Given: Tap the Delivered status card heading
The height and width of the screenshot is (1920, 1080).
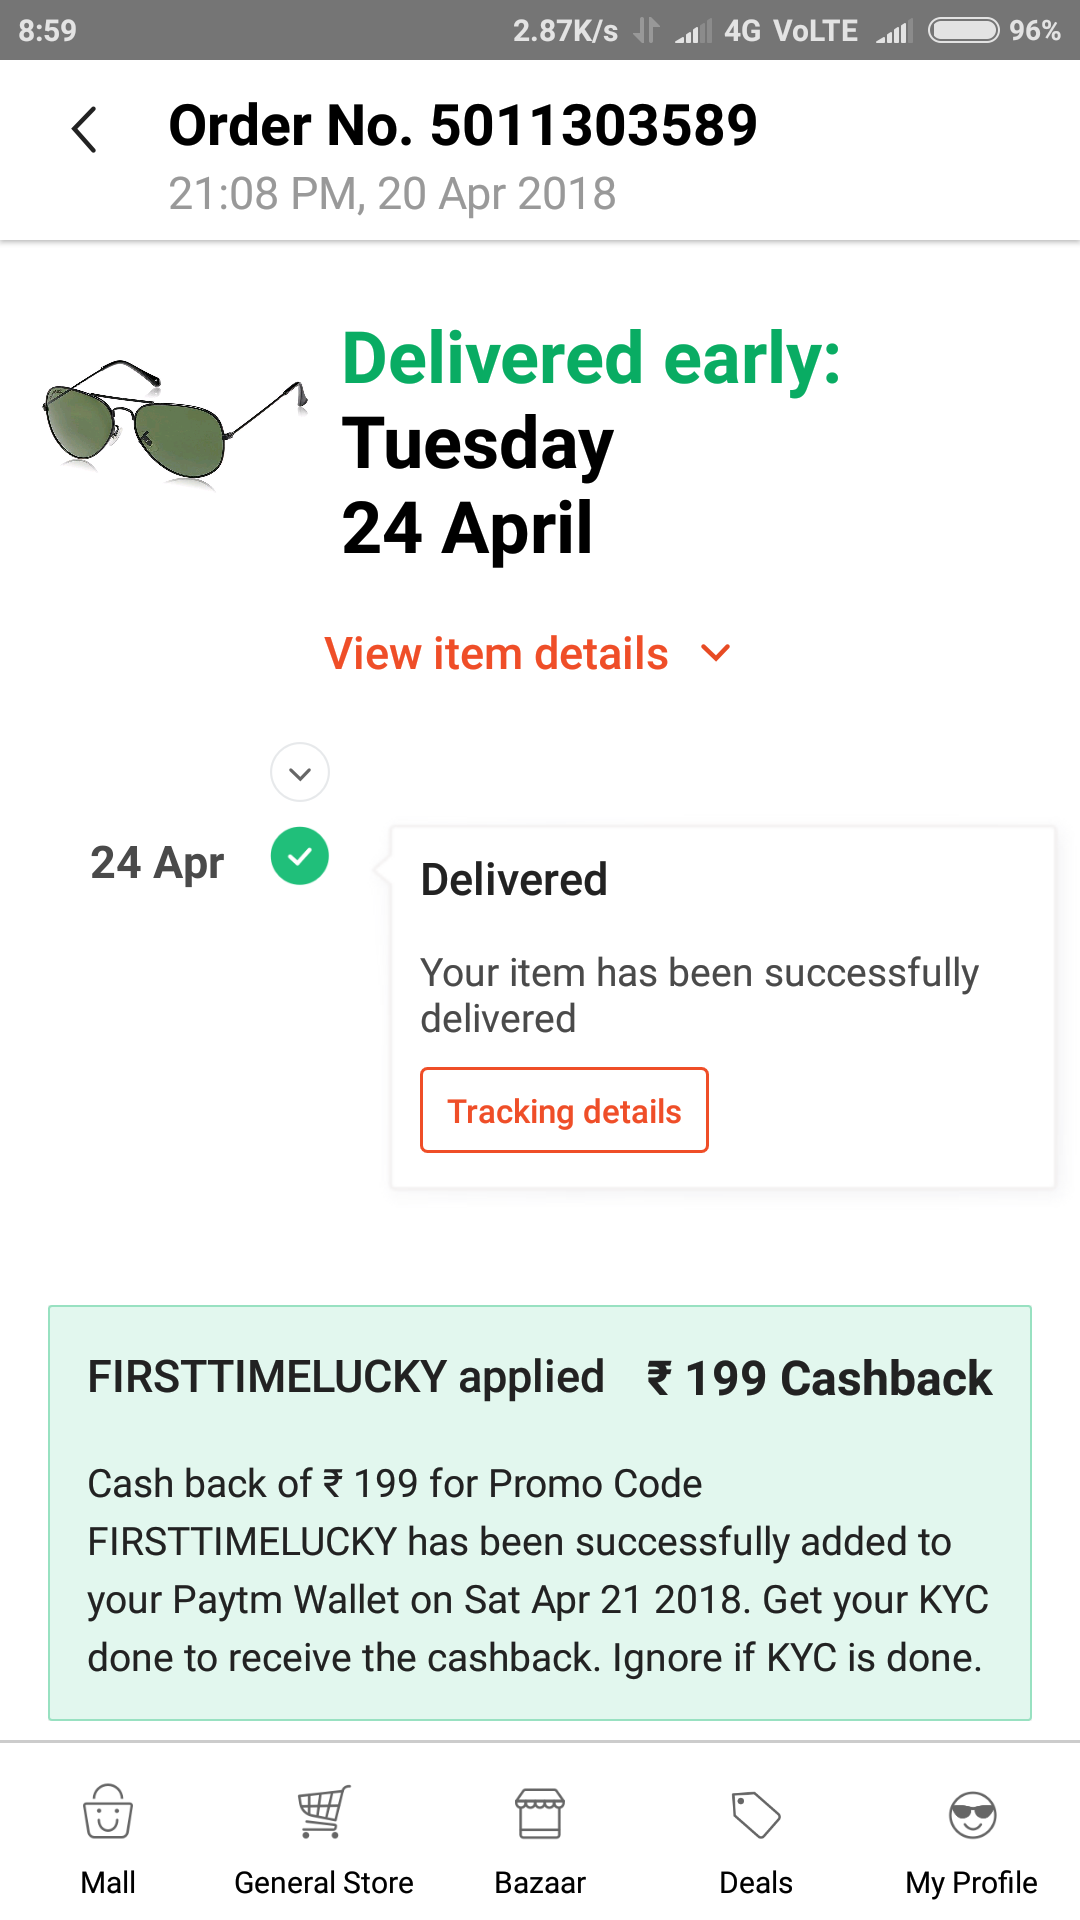Looking at the screenshot, I should (x=514, y=880).
